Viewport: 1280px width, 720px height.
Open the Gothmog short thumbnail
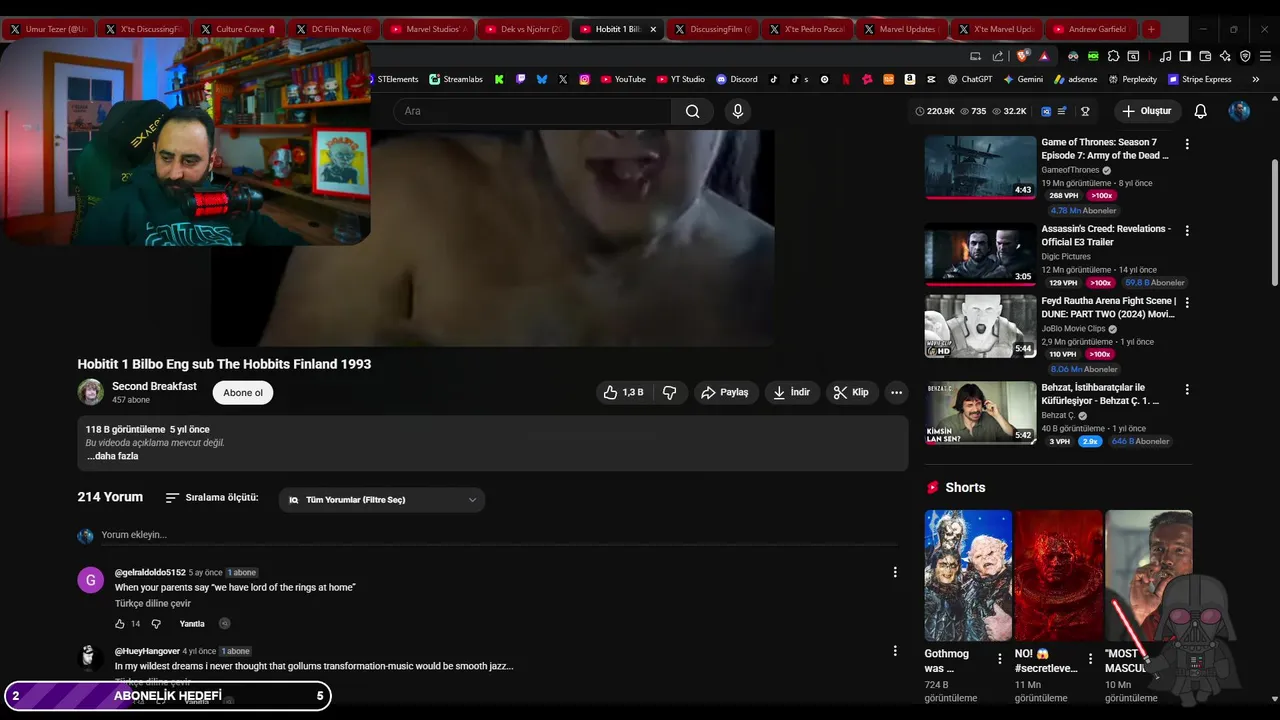(x=968, y=575)
